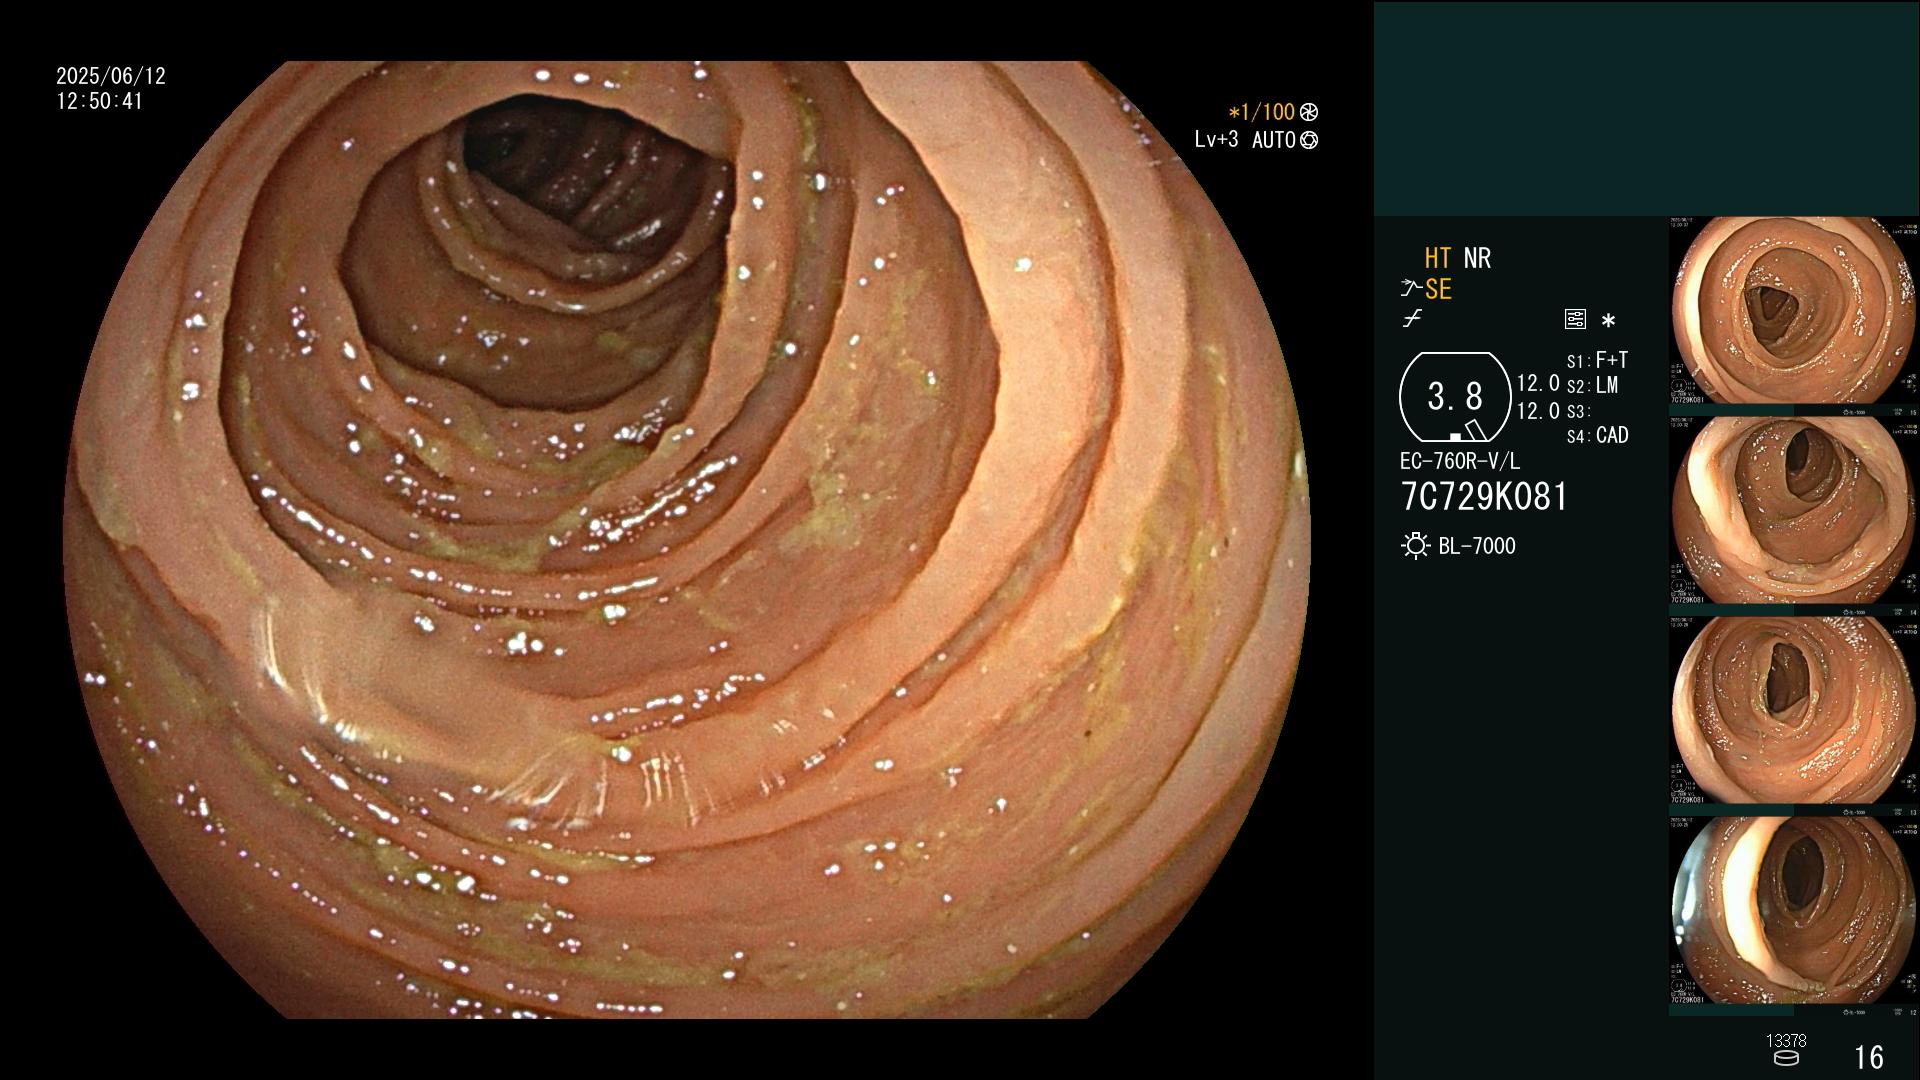Click the empty S3: switch assignment label

point(1578,412)
